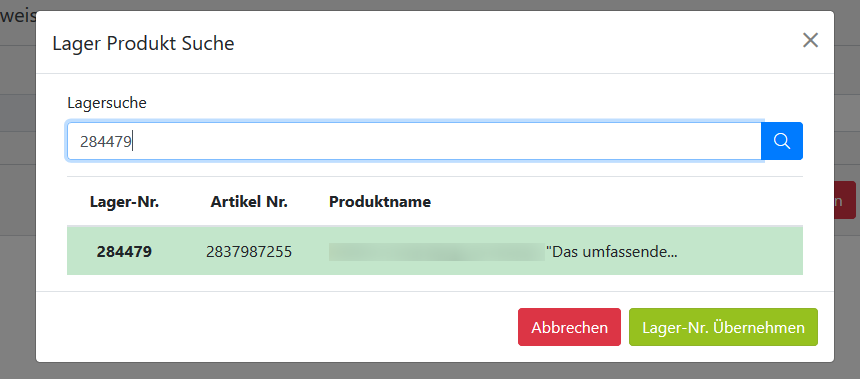Place cursor on typed text 284479 in search box

[106, 142]
